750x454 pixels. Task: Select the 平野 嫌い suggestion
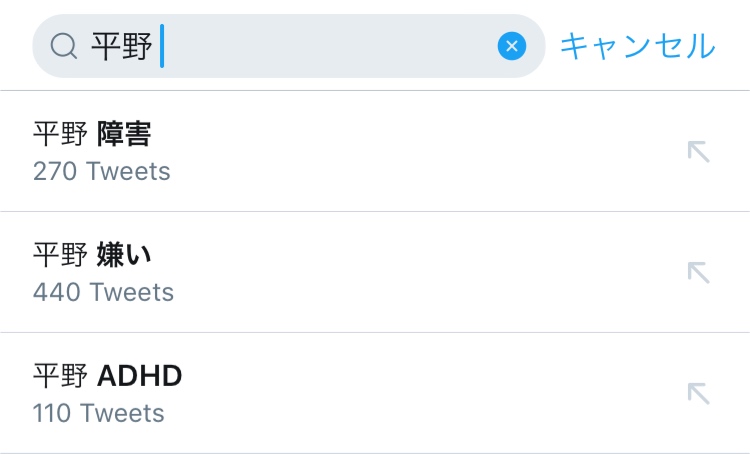375,272
